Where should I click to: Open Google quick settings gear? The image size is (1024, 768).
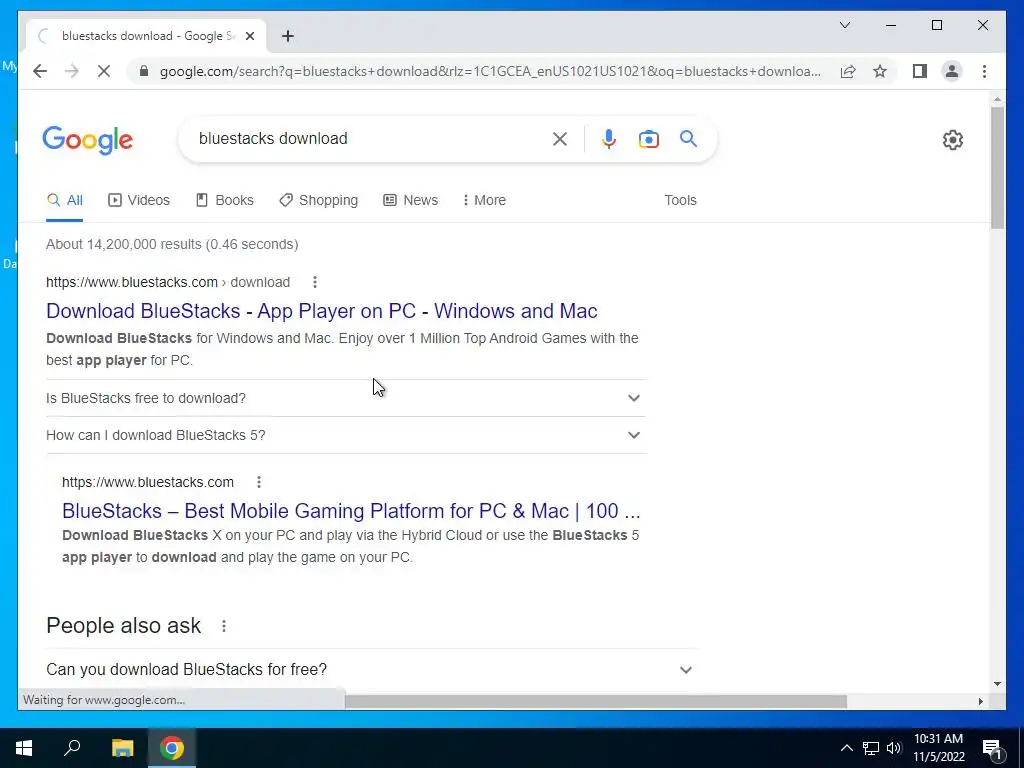[x=953, y=140]
